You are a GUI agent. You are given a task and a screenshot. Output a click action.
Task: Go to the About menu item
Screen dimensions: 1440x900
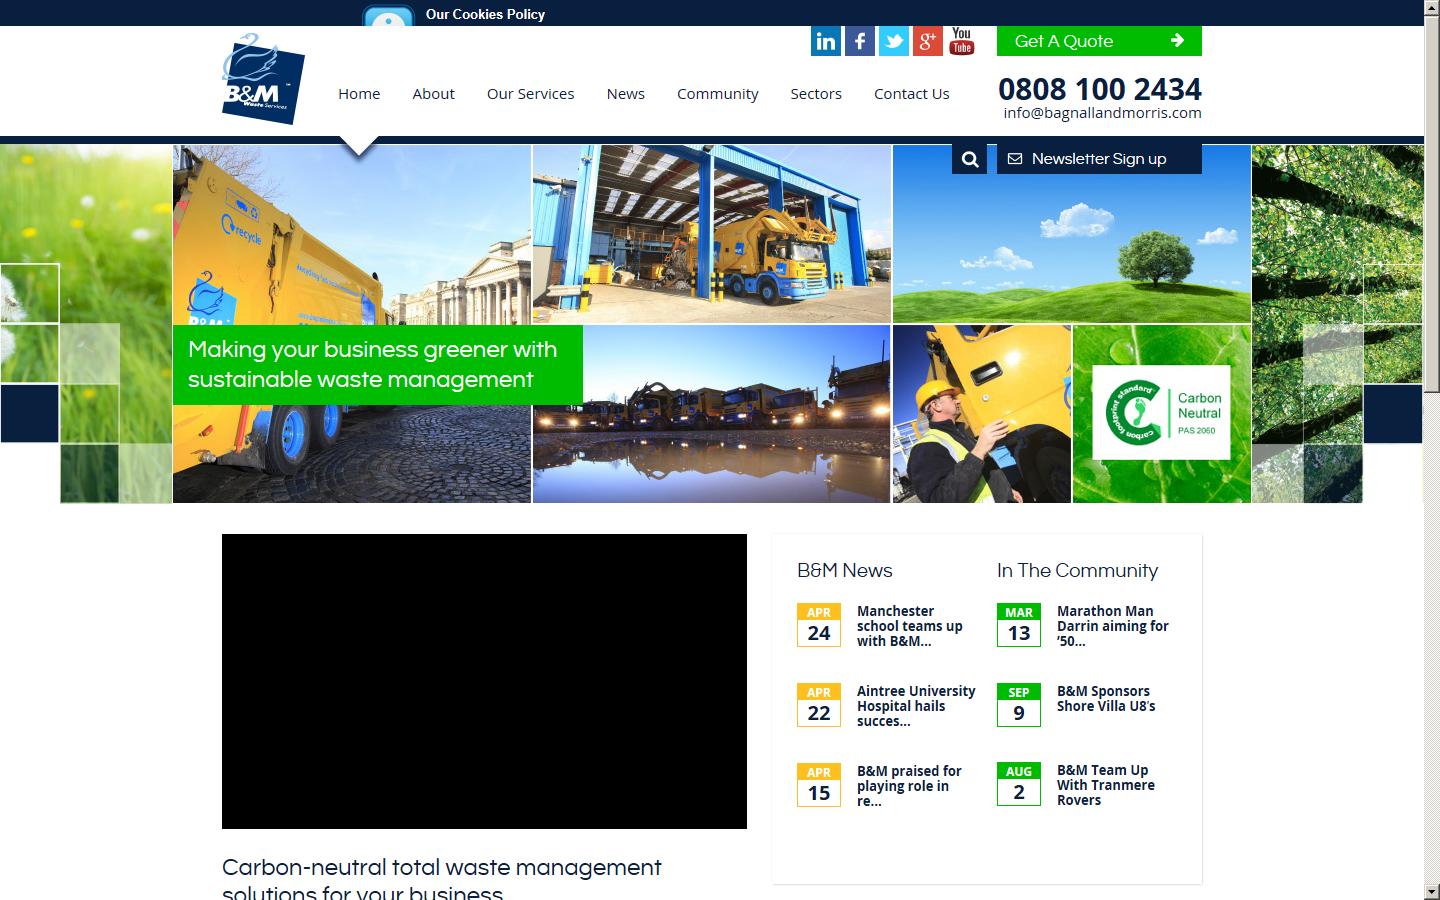coord(433,94)
